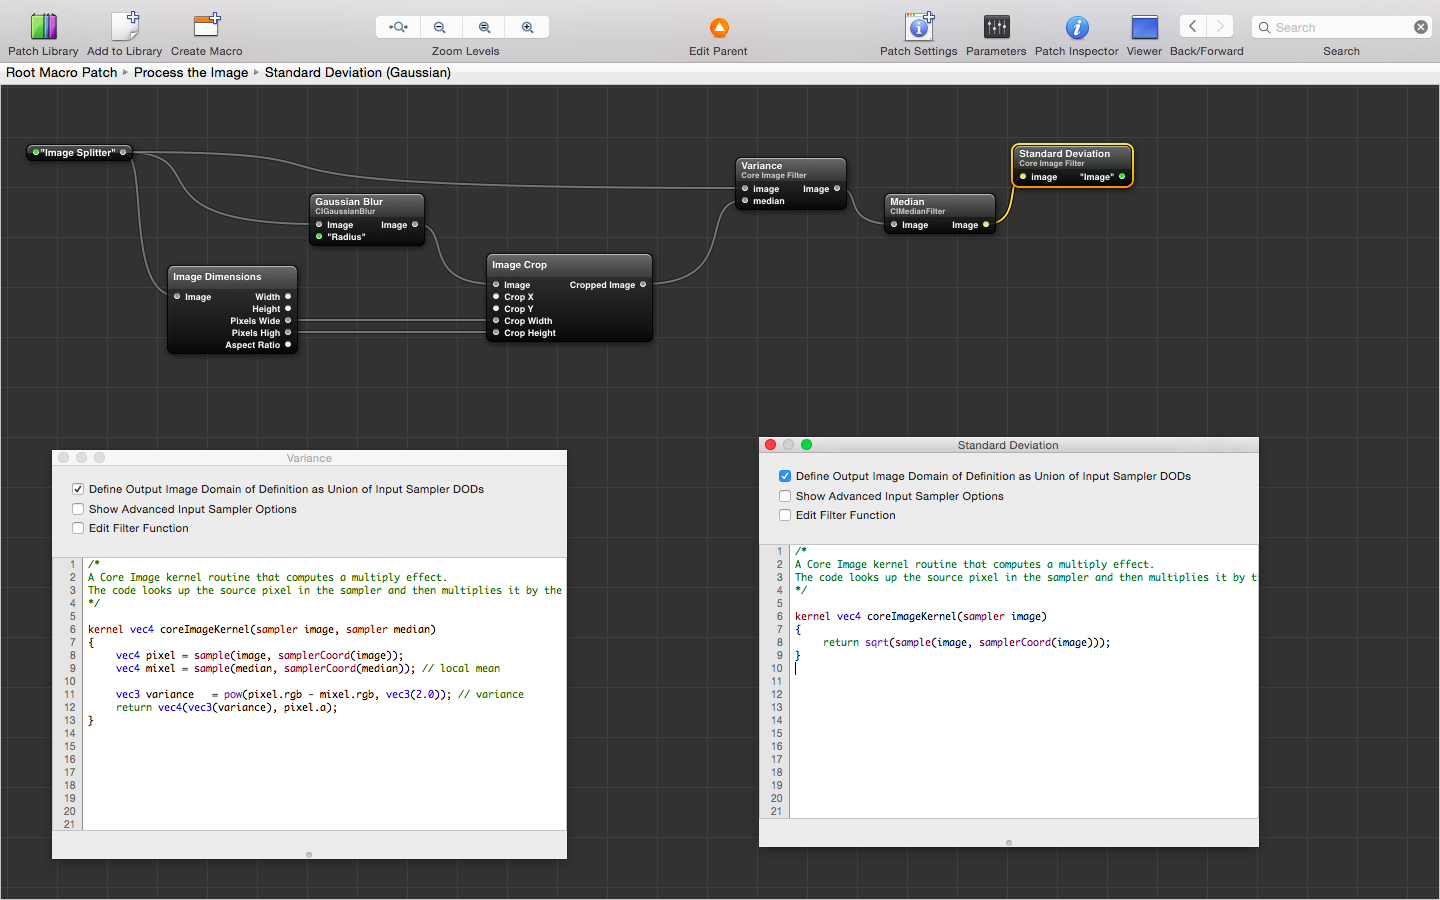Open the Patch Inspector
1440x900 pixels.
point(1077,27)
